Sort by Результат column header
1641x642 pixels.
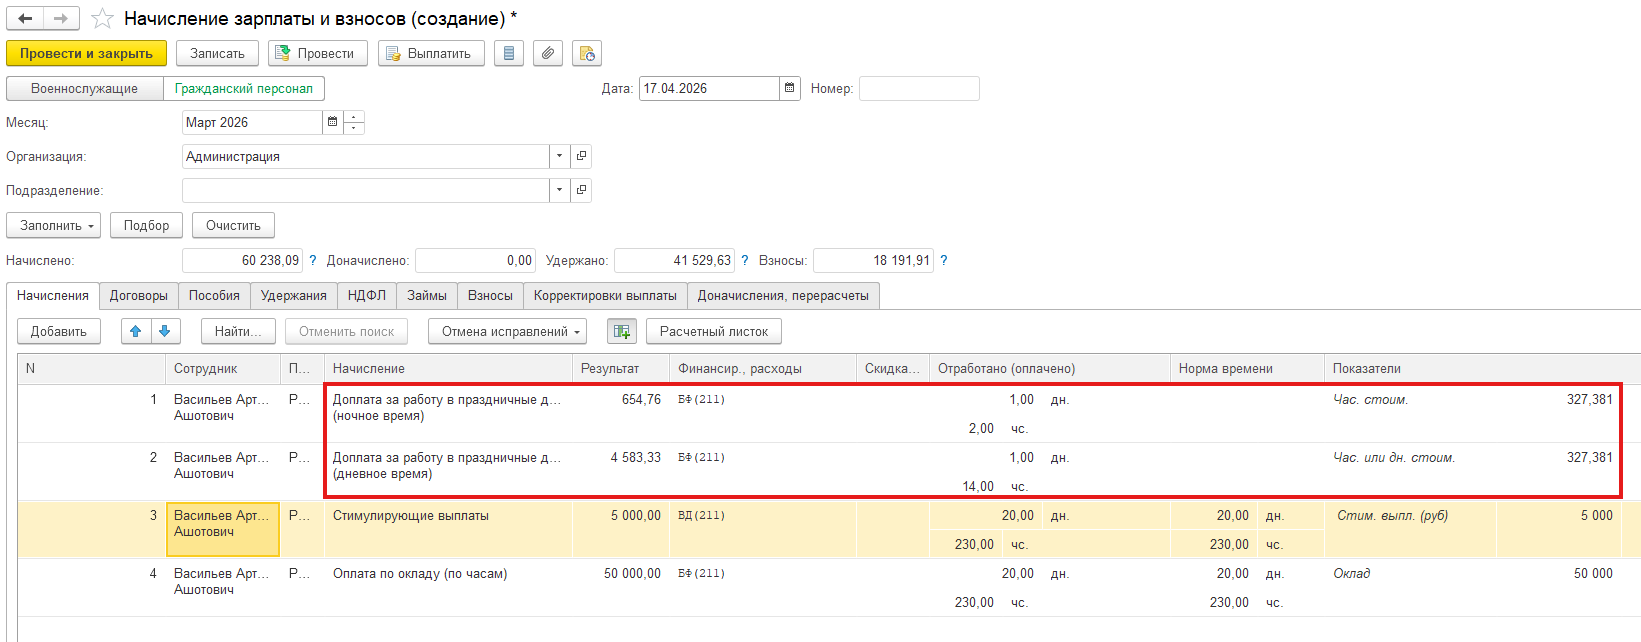[621, 368]
